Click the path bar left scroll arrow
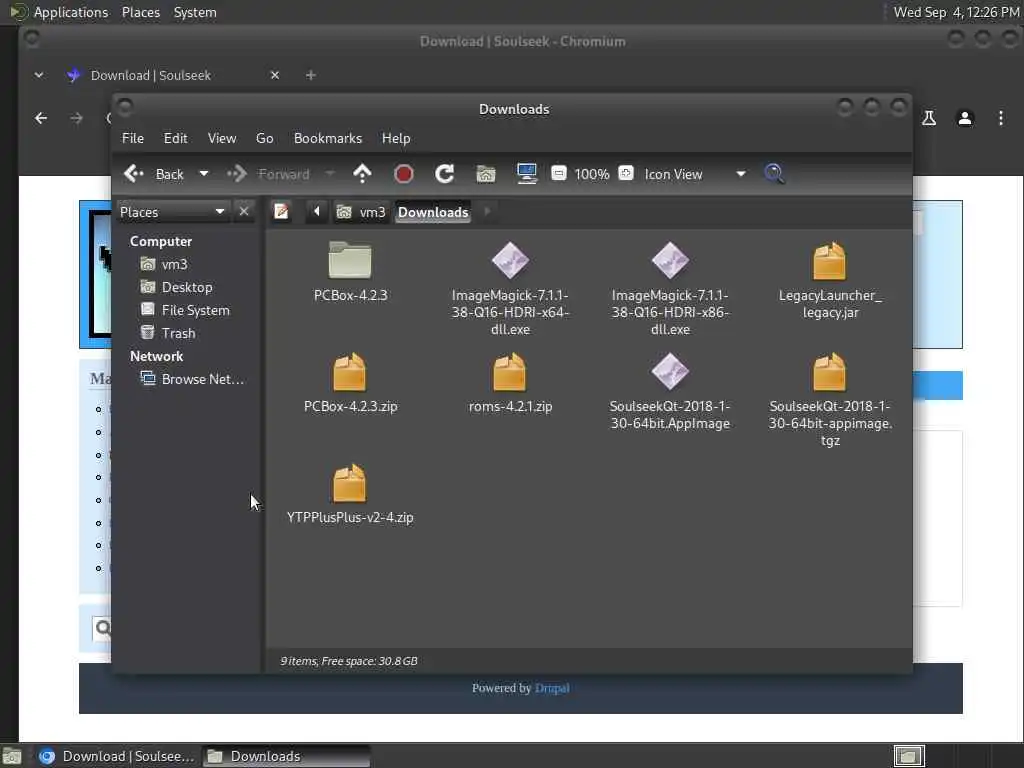The width and height of the screenshot is (1024, 768). click(x=317, y=212)
